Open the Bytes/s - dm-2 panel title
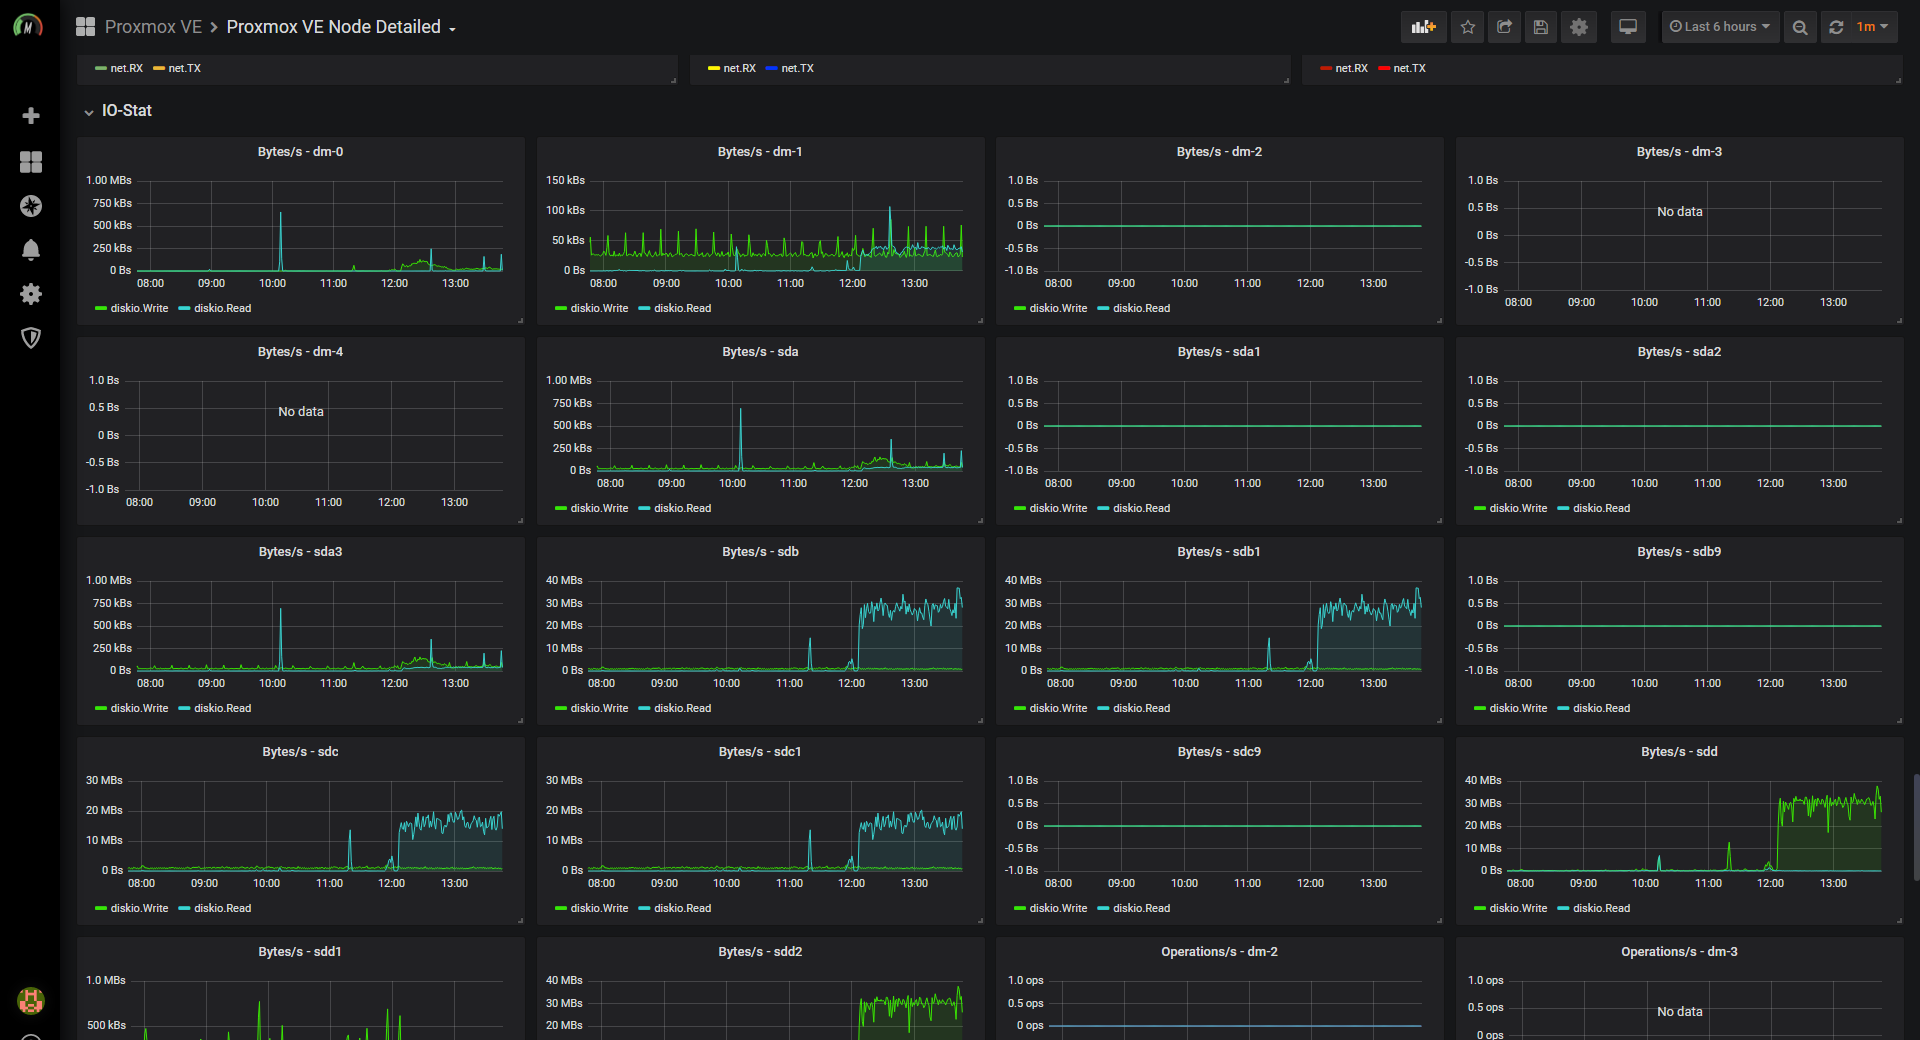The image size is (1920, 1040). tap(1219, 152)
